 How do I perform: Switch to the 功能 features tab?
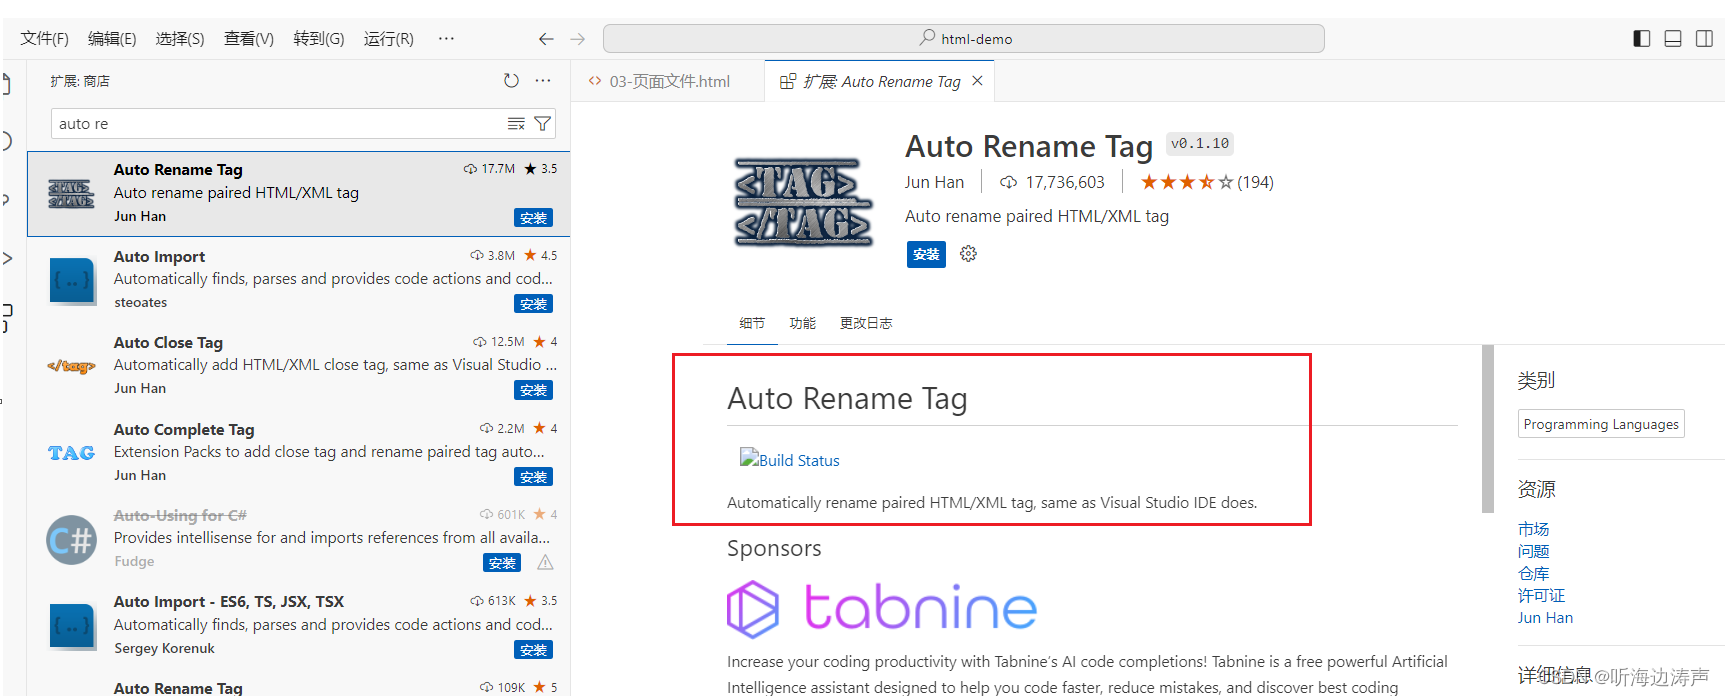tap(802, 323)
